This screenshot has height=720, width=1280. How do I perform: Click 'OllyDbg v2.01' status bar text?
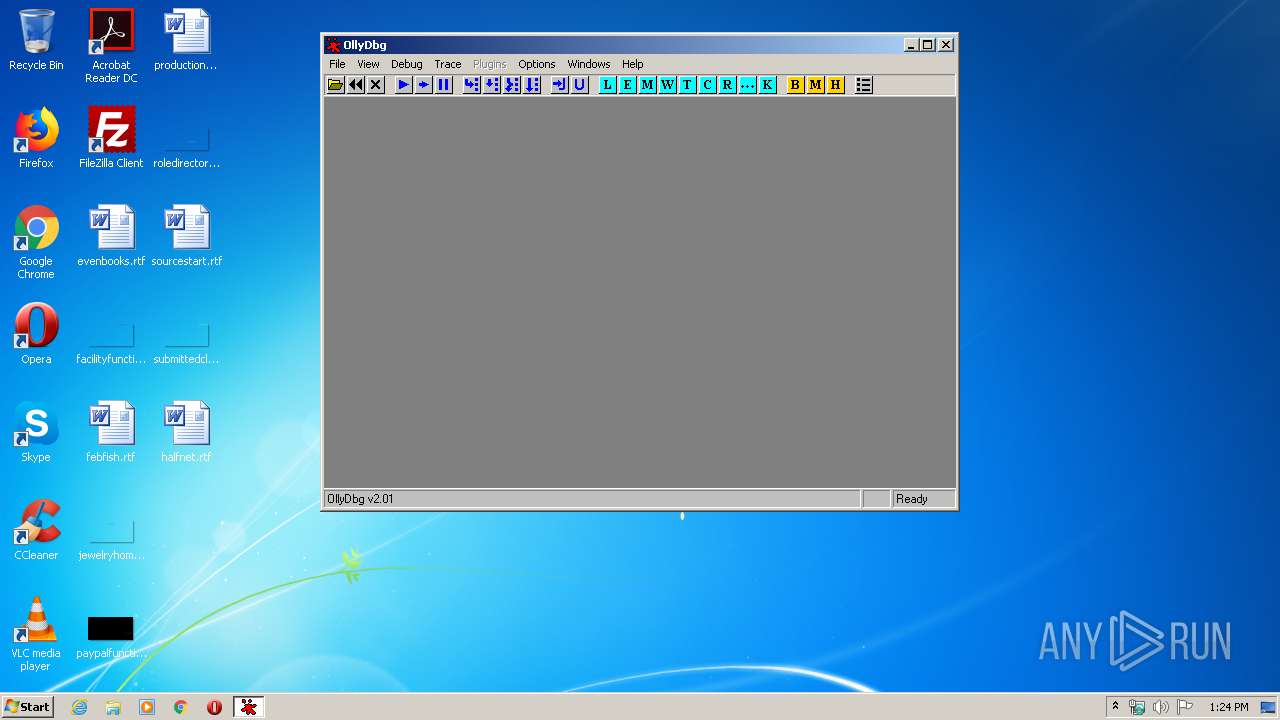360,499
